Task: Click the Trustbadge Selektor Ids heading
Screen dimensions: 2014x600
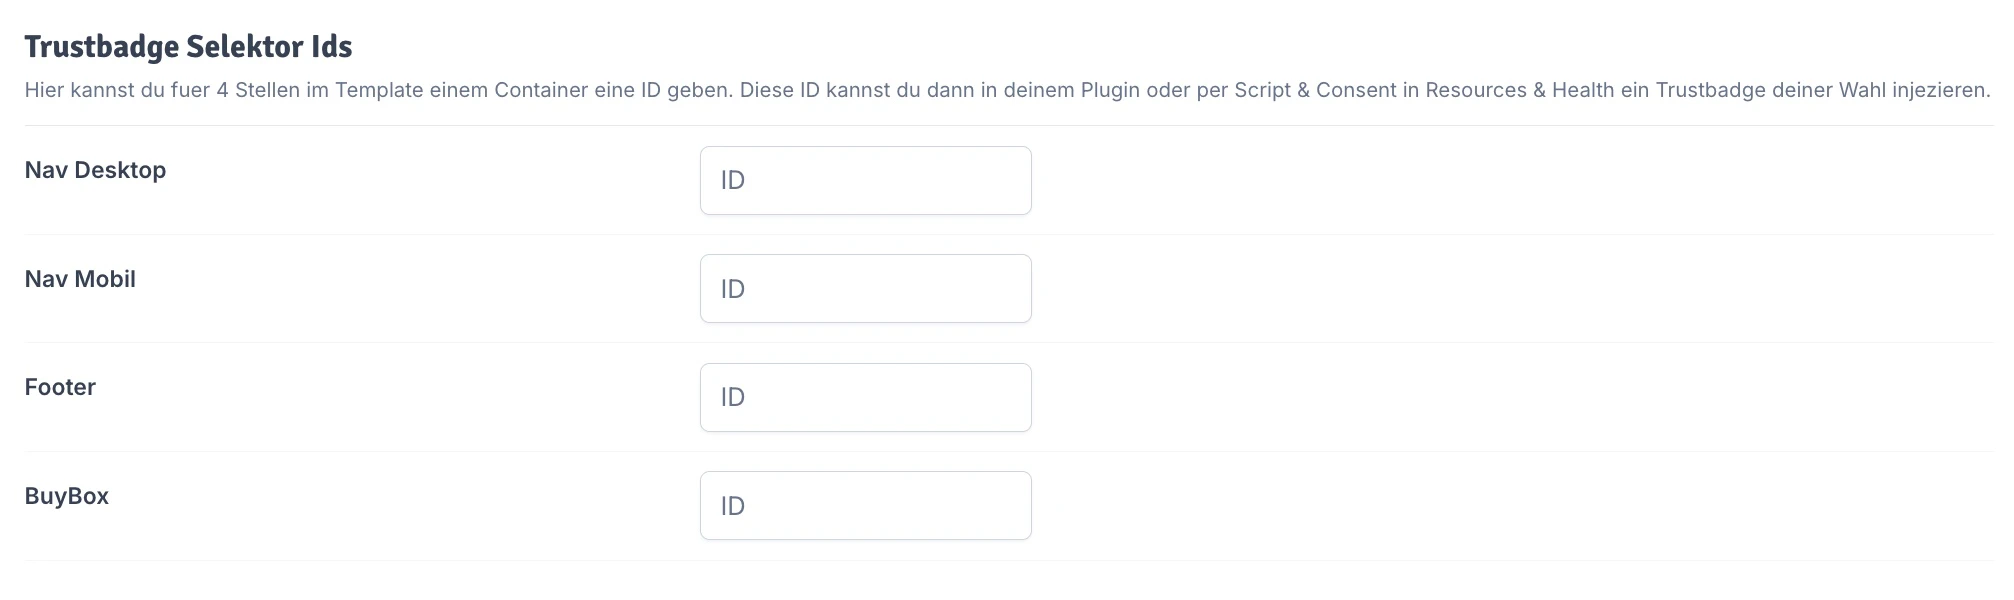Action: (188, 45)
